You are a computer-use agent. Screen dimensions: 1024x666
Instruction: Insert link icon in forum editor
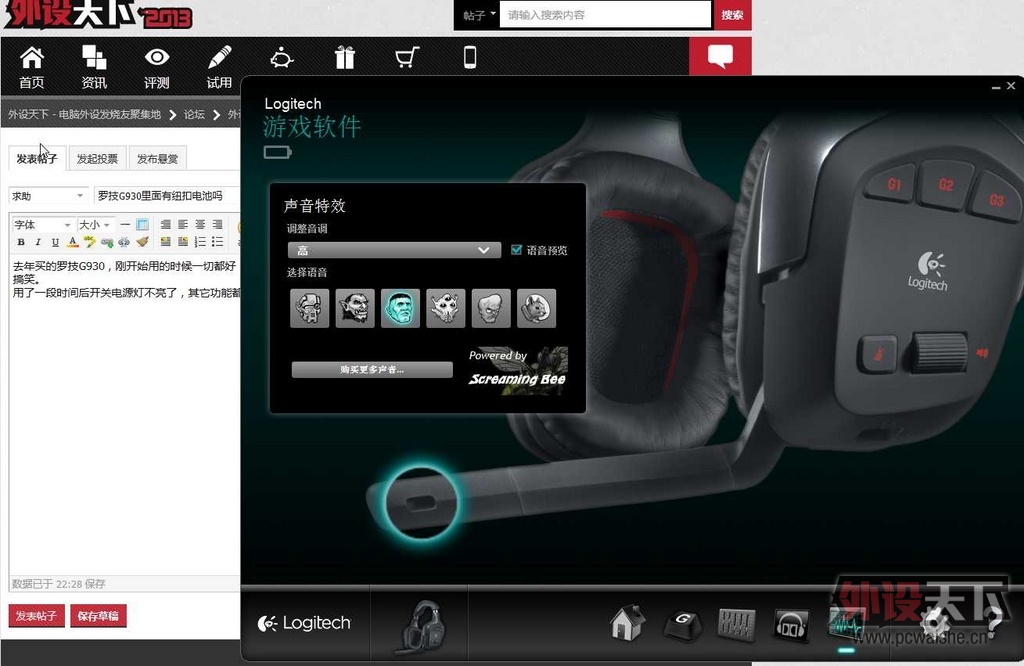pyautogui.click(x=107, y=242)
